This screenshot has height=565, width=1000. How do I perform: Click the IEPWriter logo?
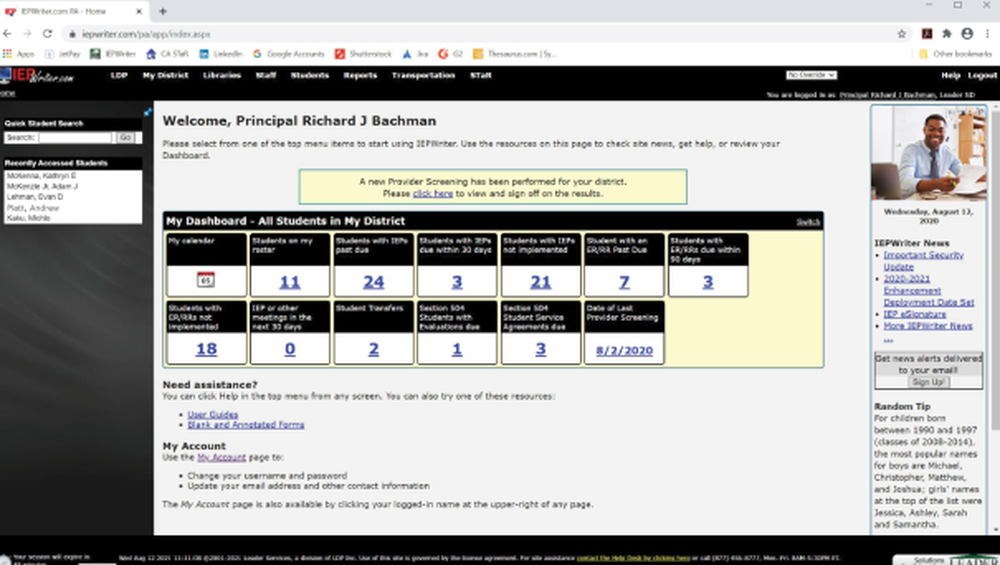pos(38,76)
